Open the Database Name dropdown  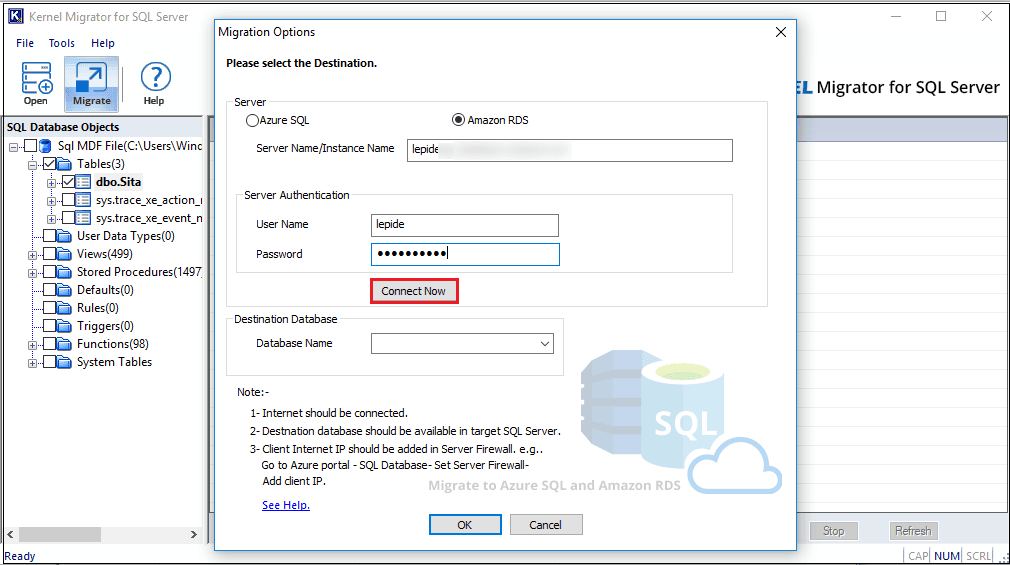point(545,344)
